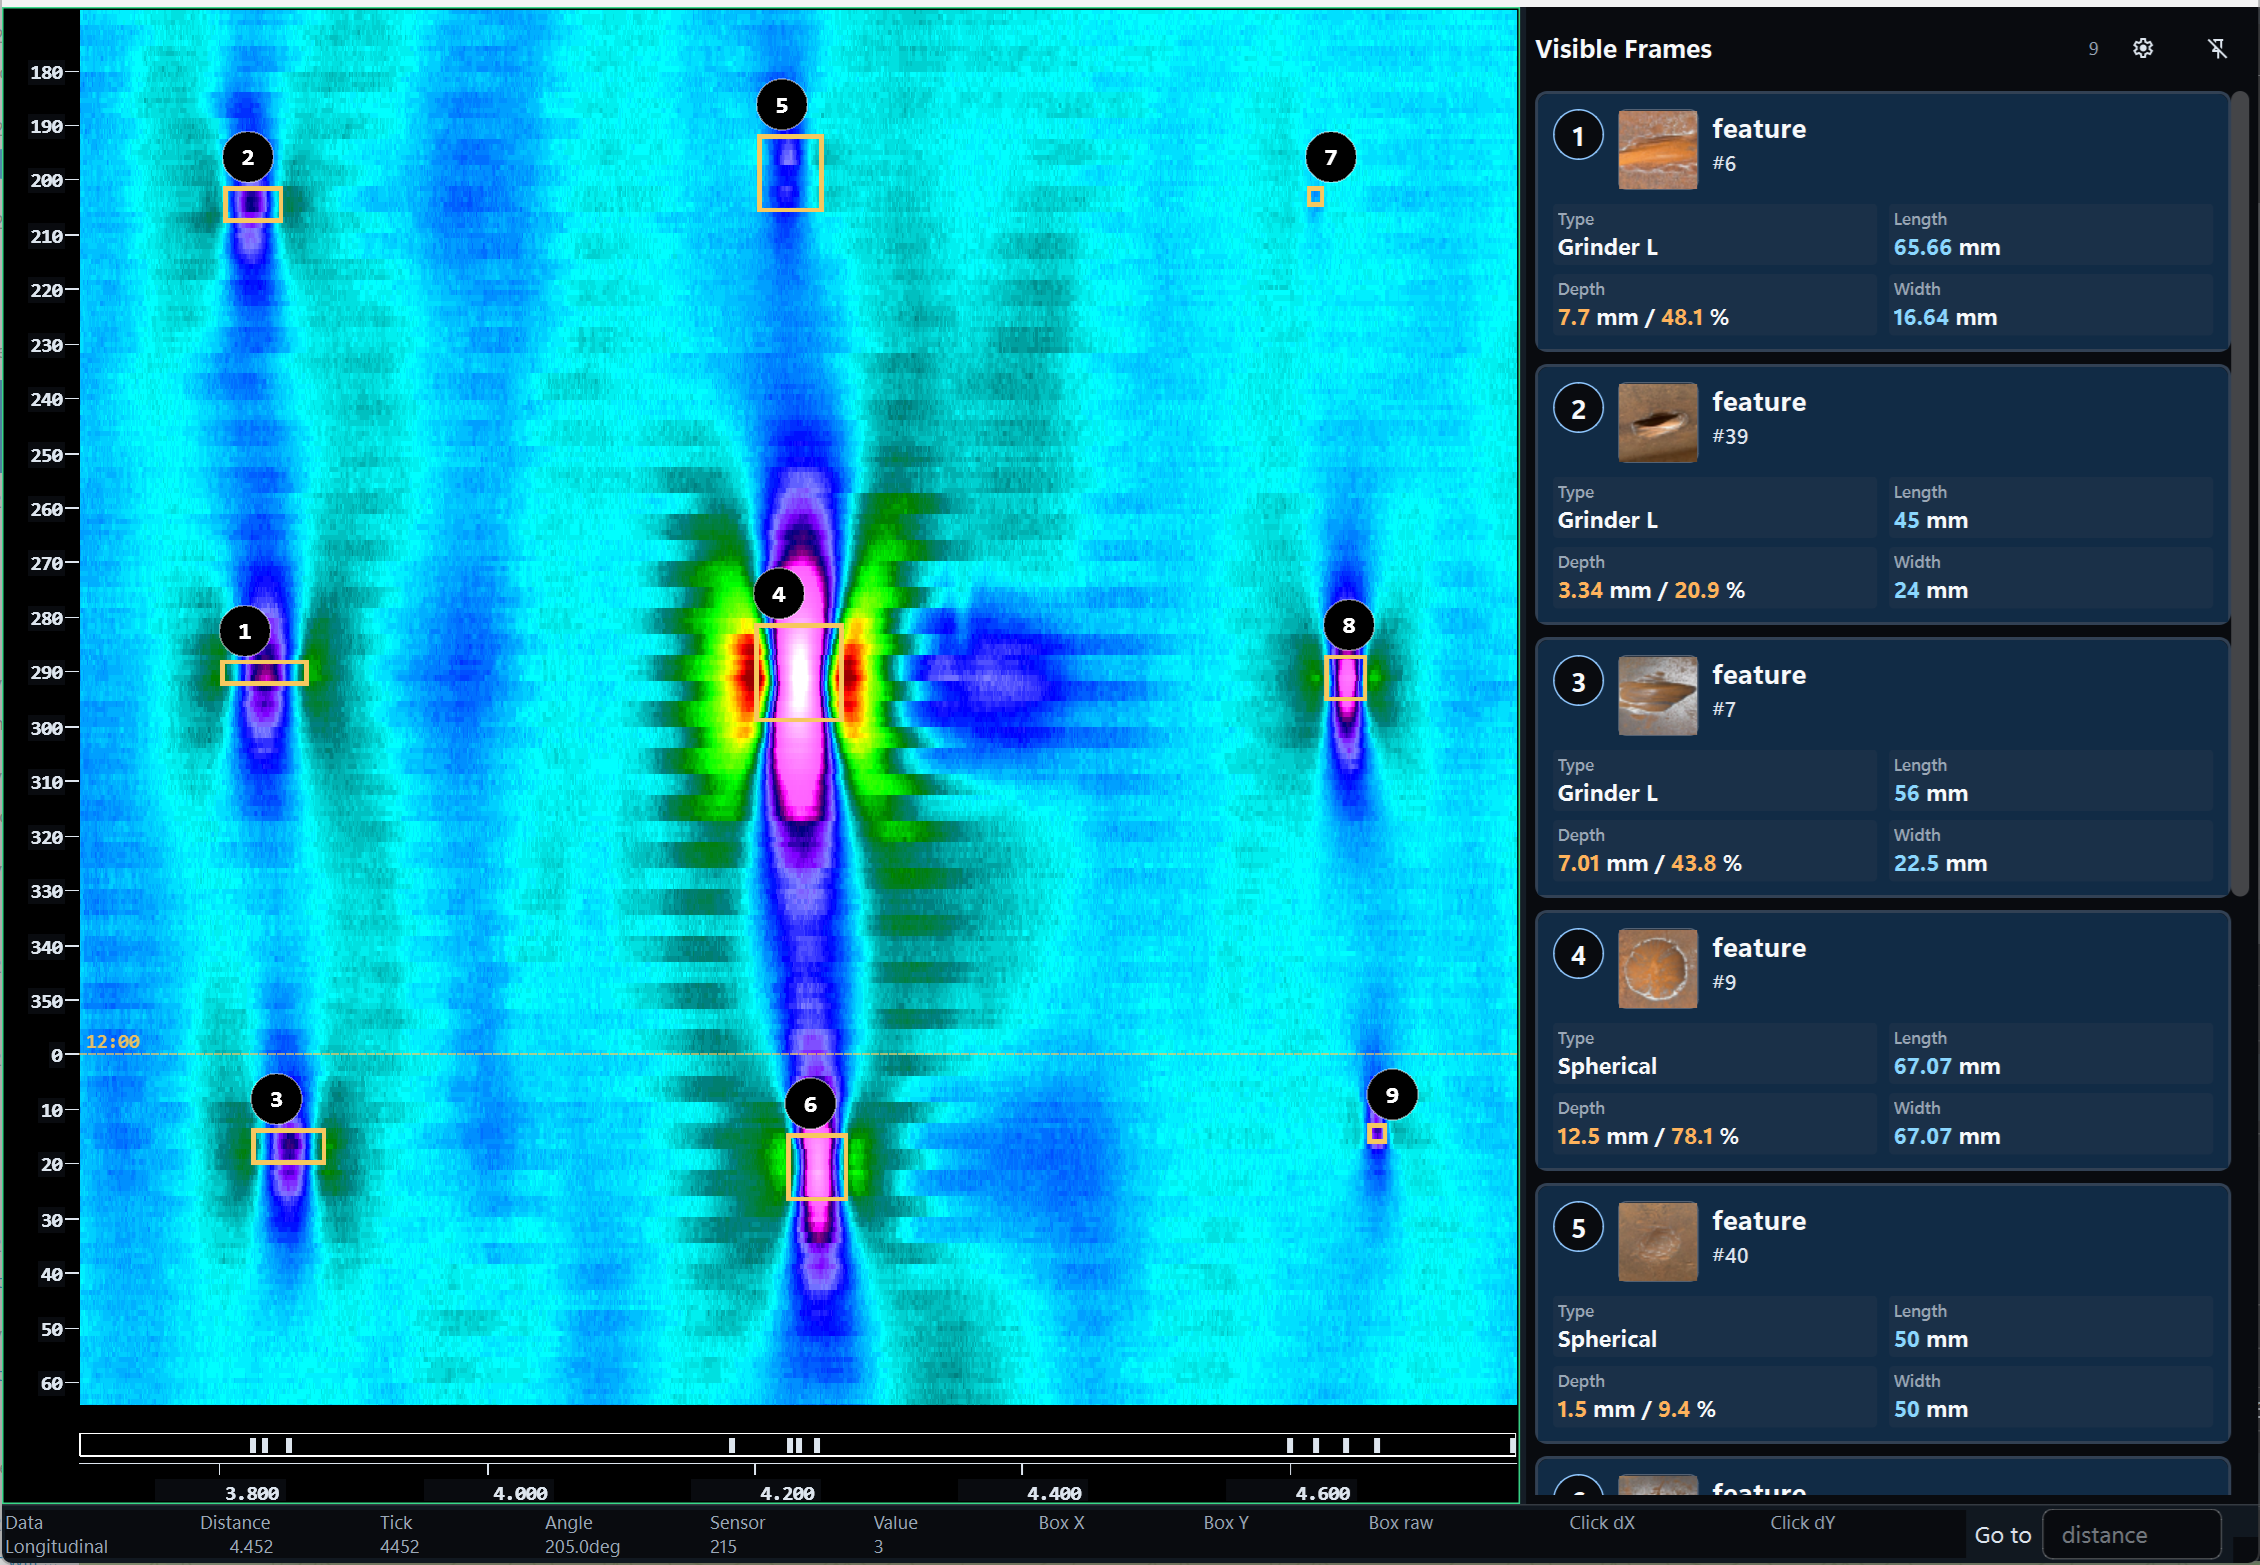This screenshot has height=1565, width=2260.
Task: Open thumbnail of spherical feature #40
Action: pyautogui.click(x=1657, y=1241)
